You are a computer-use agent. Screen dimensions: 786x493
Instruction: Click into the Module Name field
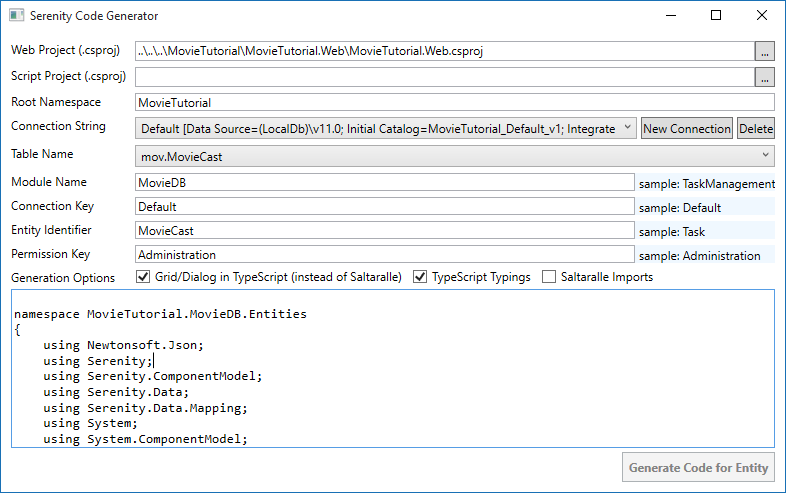[x=385, y=182]
